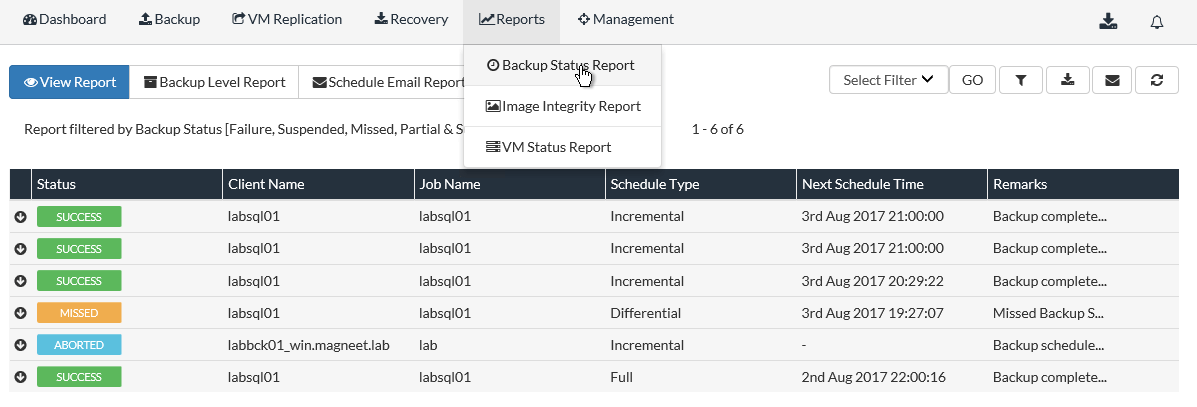This screenshot has width=1197, height=407.
Task: Click the notification bell icon
Action: click(1157, 22)
